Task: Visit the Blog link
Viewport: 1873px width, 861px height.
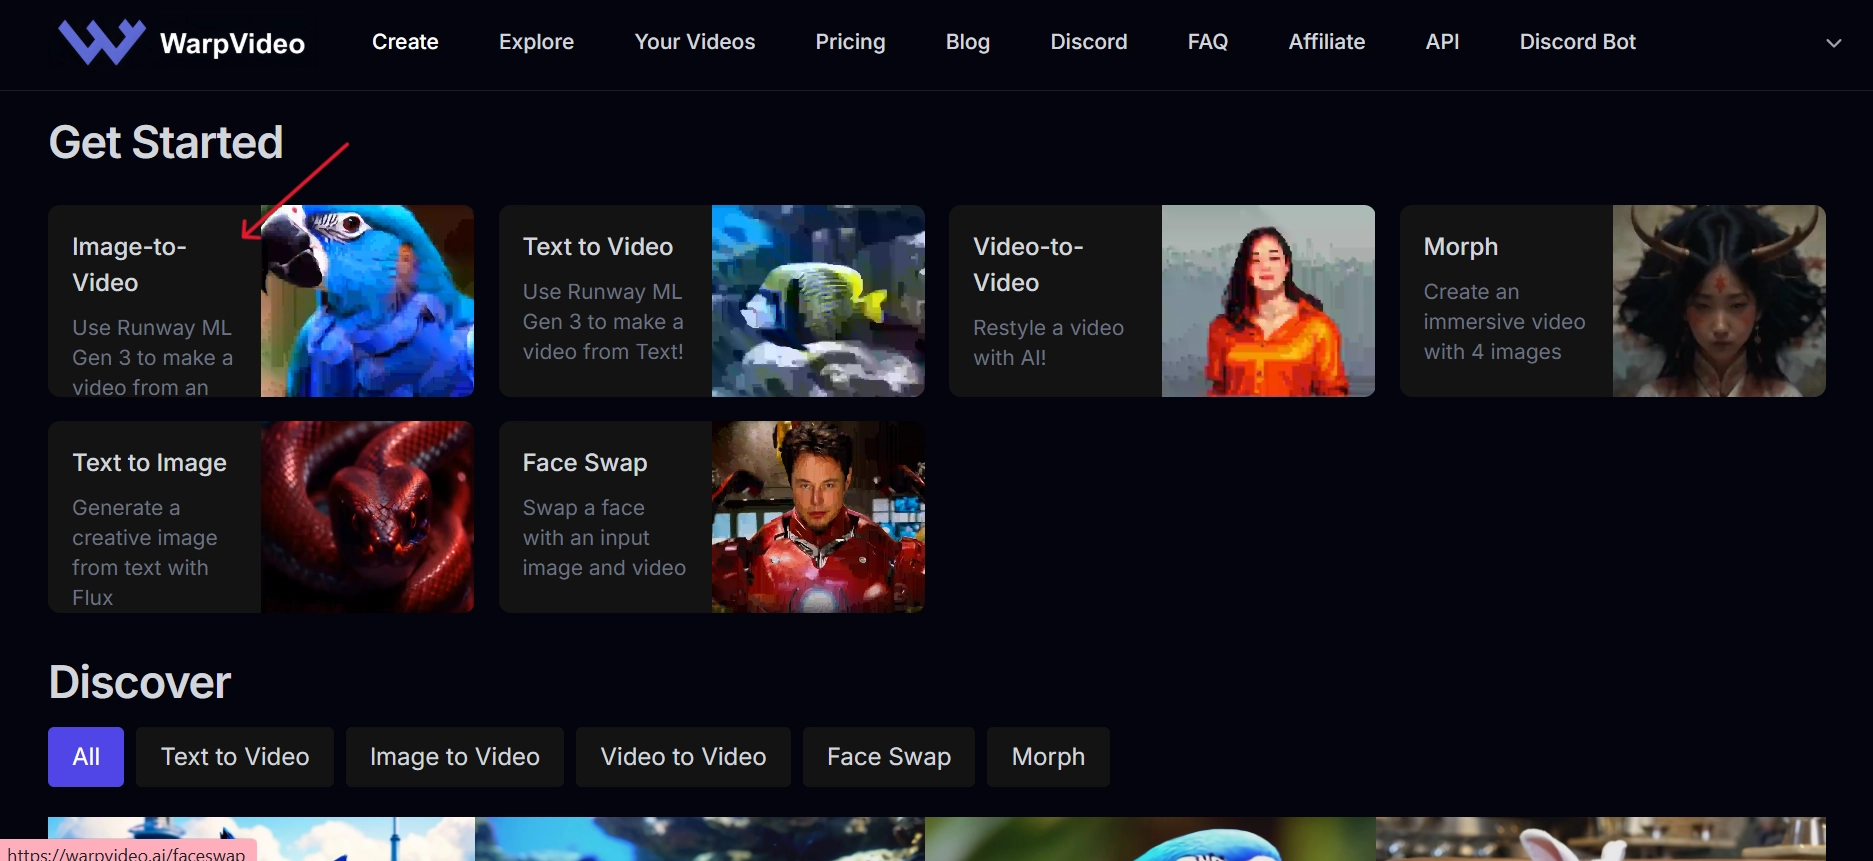Action: (x=968, y=42)
